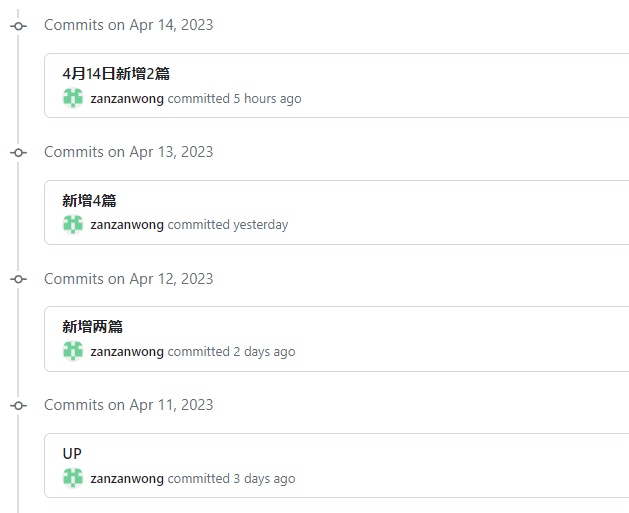Click the timeline commit marker for Apr 12, 2023
The width and height of the screenshot is (629, 513).
click(18, 279)
